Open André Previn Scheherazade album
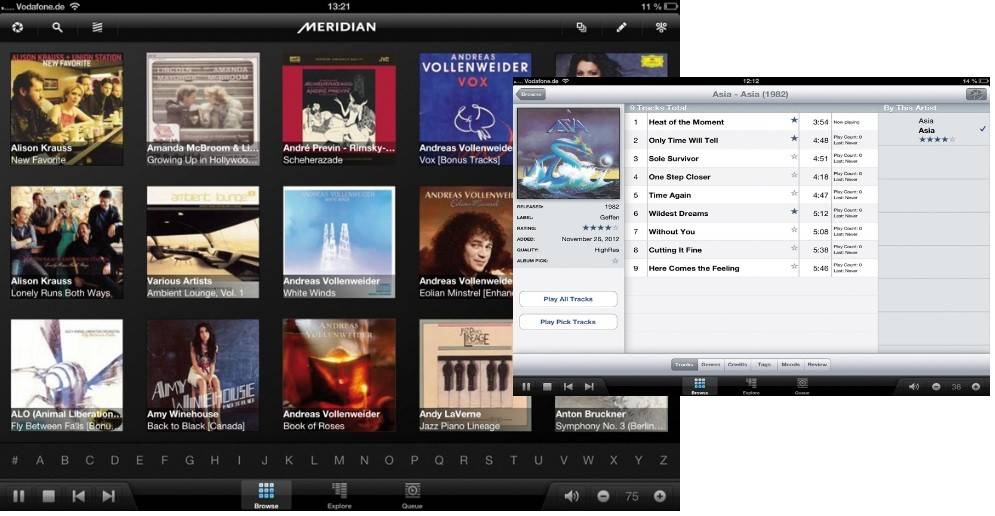The width and height of the screenshot is (995, 516). coord(339,109)
